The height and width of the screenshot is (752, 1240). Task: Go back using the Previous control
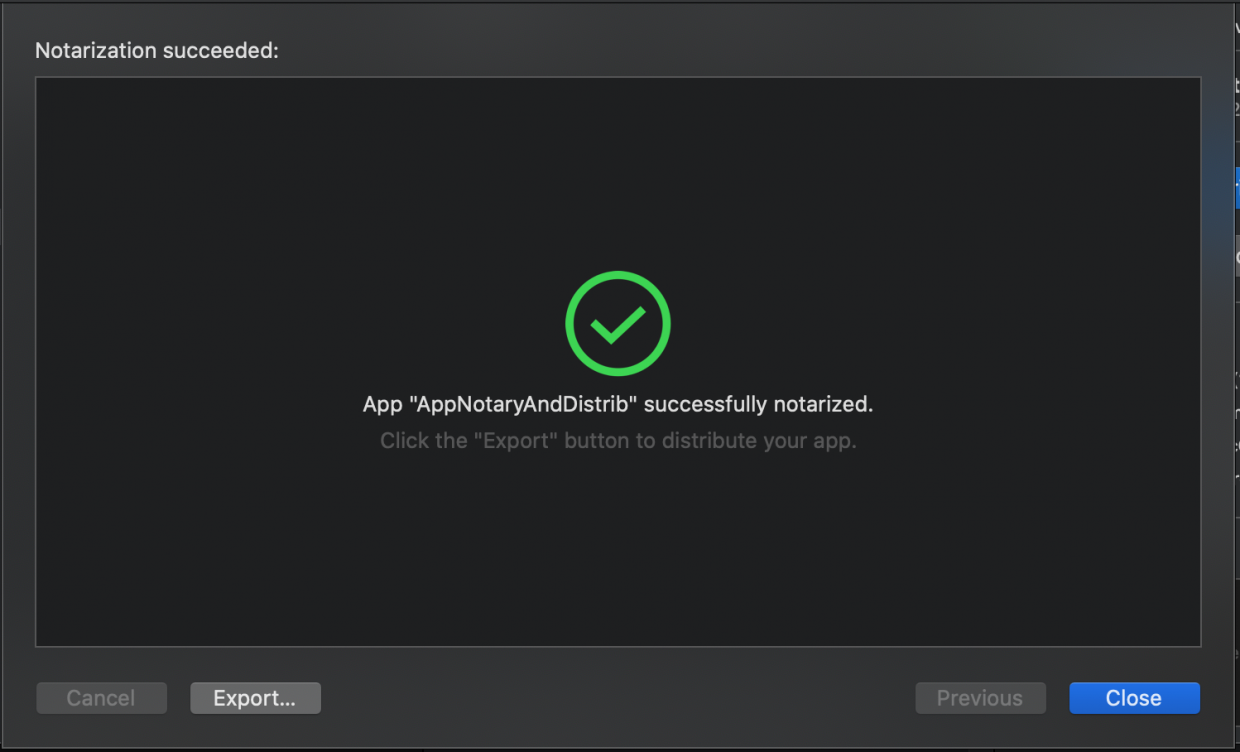coord(980,697)
